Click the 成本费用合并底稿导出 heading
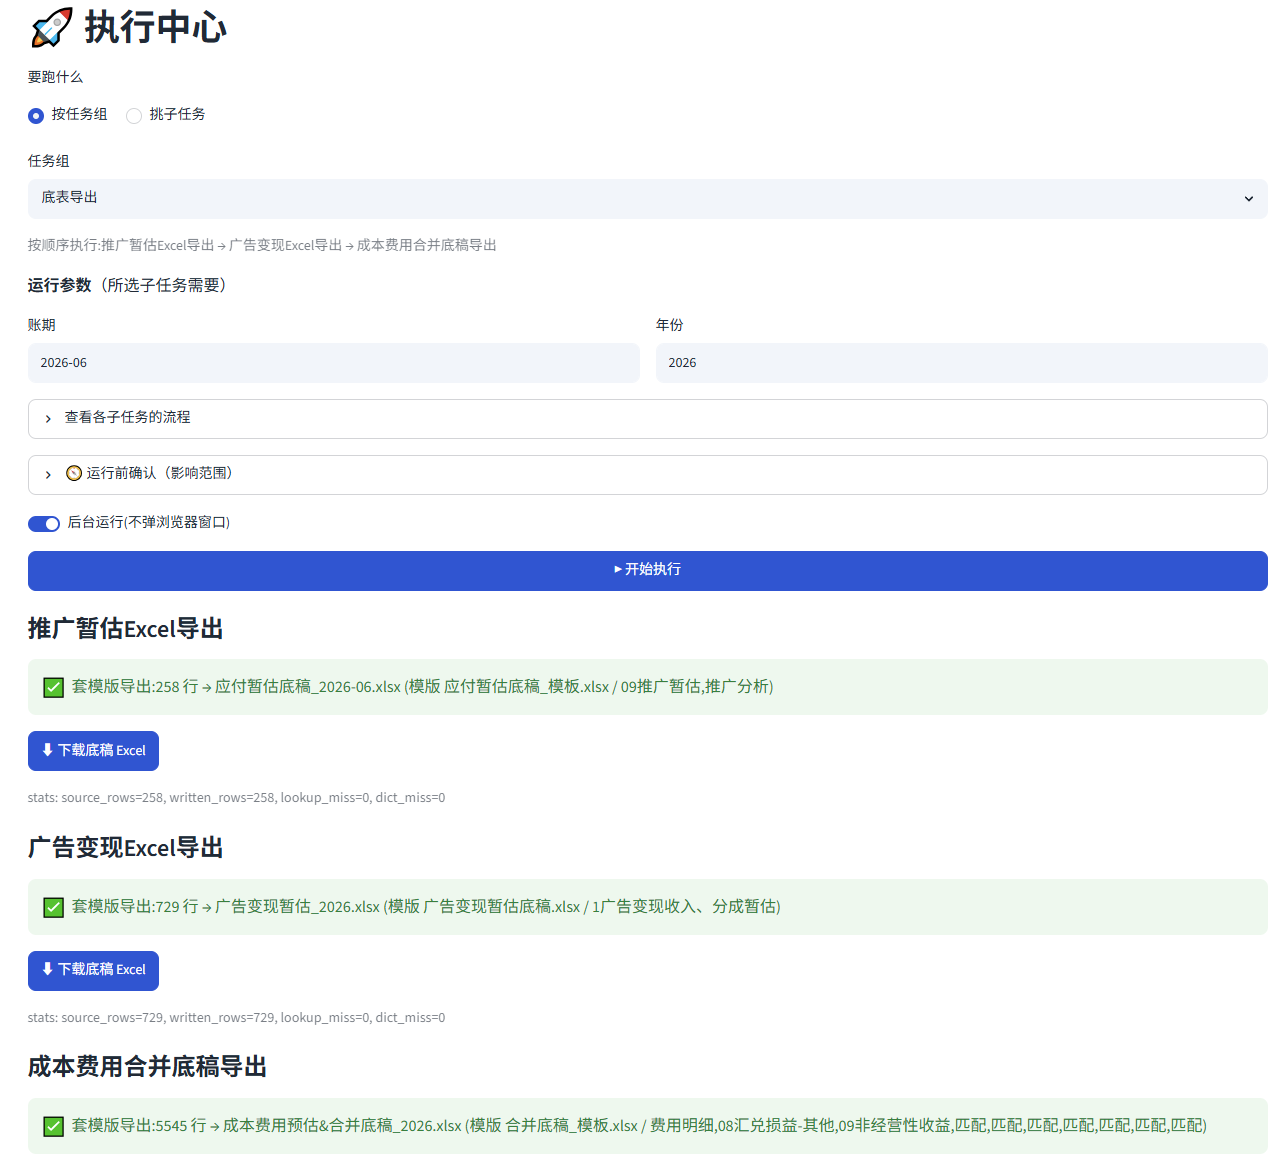The height and width of the screenshot is (1163, 1286). (148, 1067)
